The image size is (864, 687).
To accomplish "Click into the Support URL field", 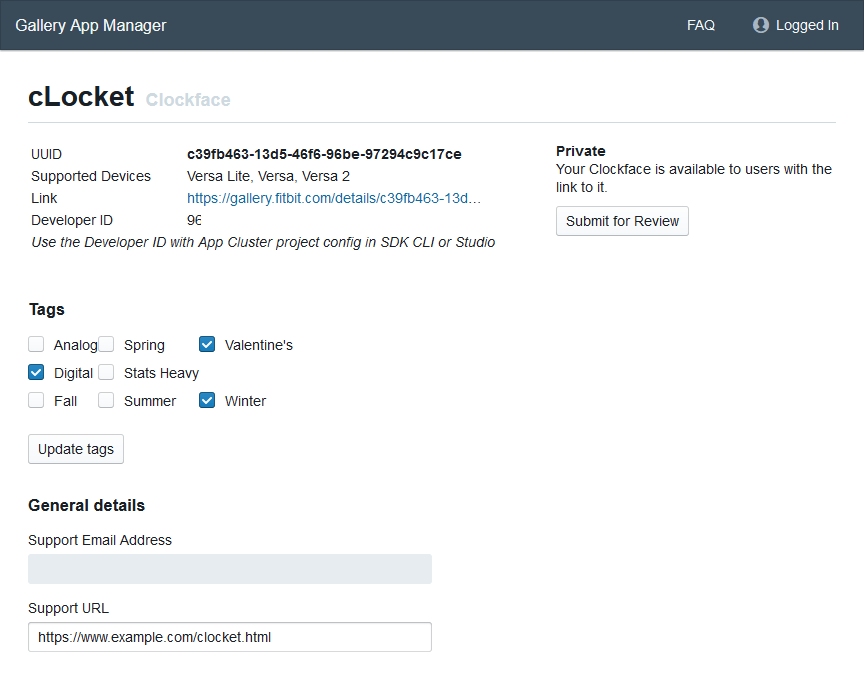I will 230,637.
